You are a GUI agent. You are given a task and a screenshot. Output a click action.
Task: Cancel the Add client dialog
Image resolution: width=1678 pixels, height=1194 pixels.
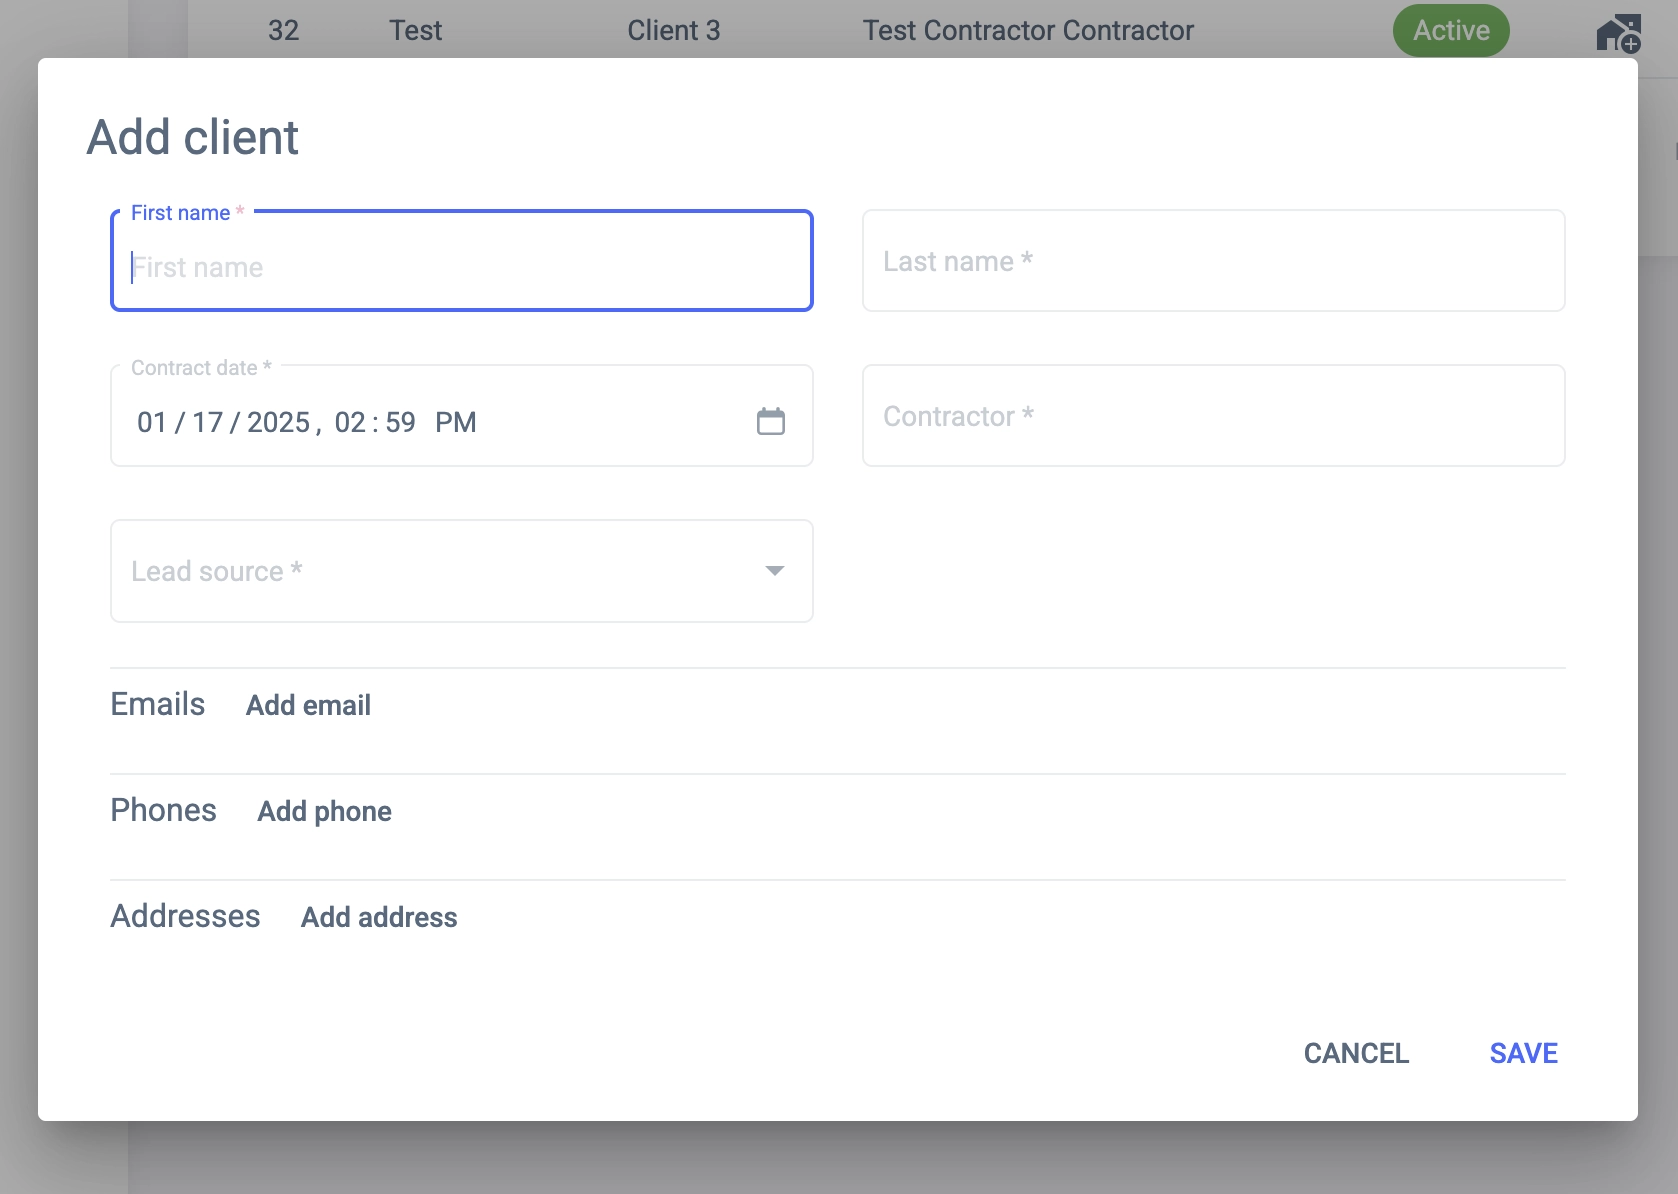pos(1355,1053)
